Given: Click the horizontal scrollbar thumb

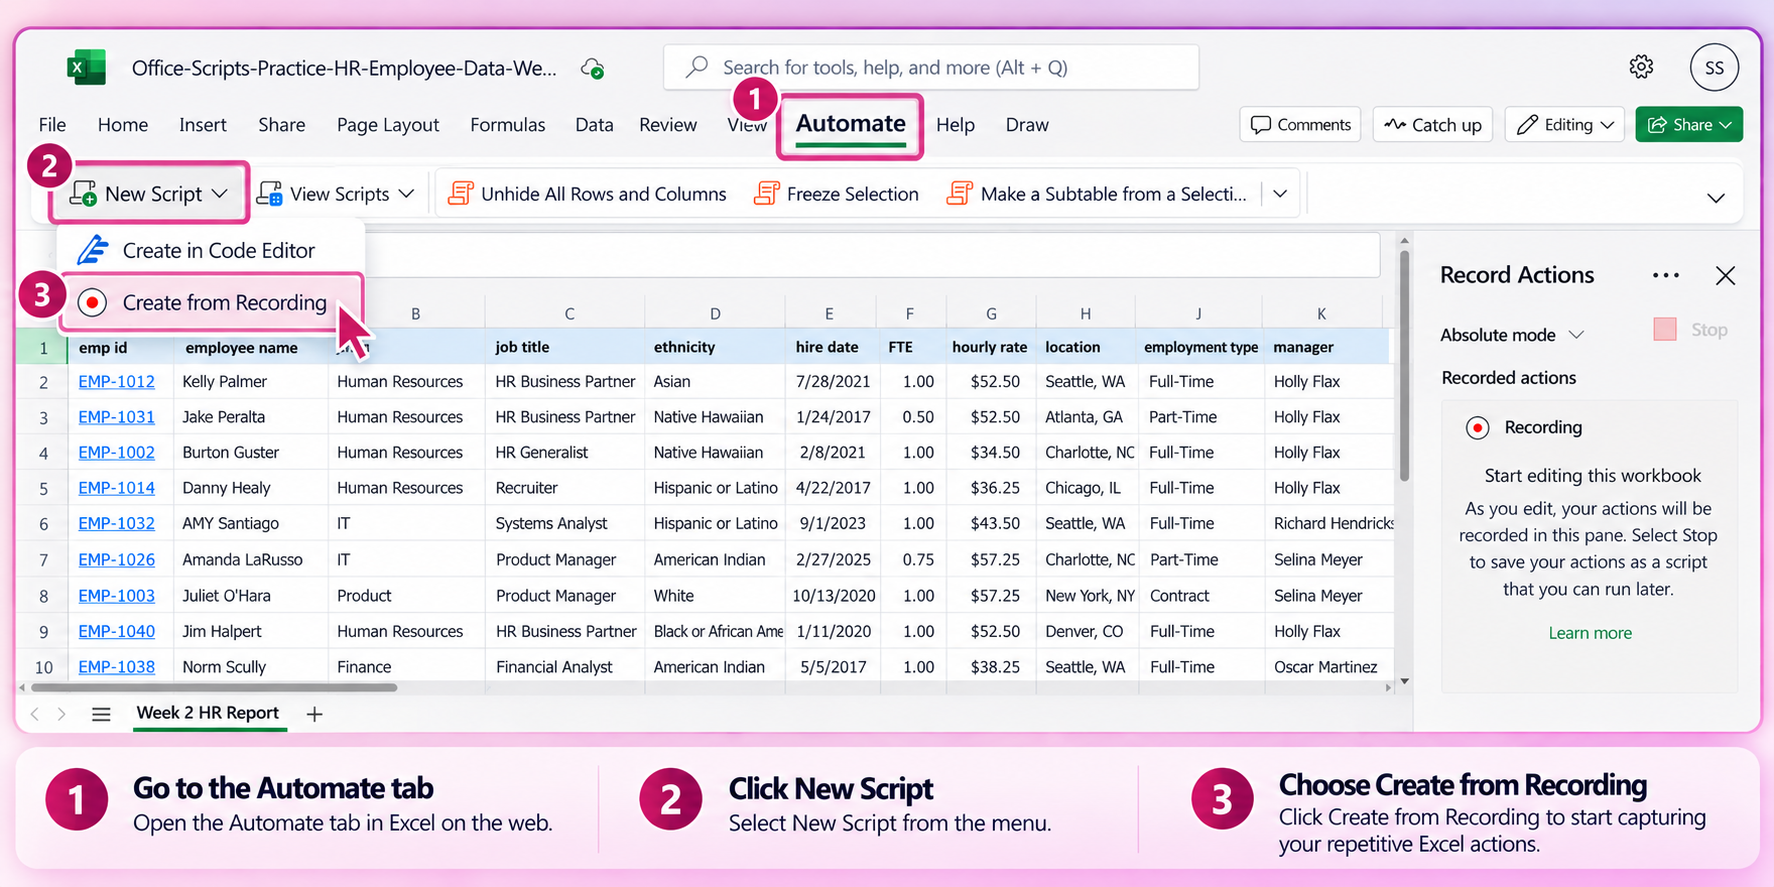Looking at the screenshot, I should [214, 688].
